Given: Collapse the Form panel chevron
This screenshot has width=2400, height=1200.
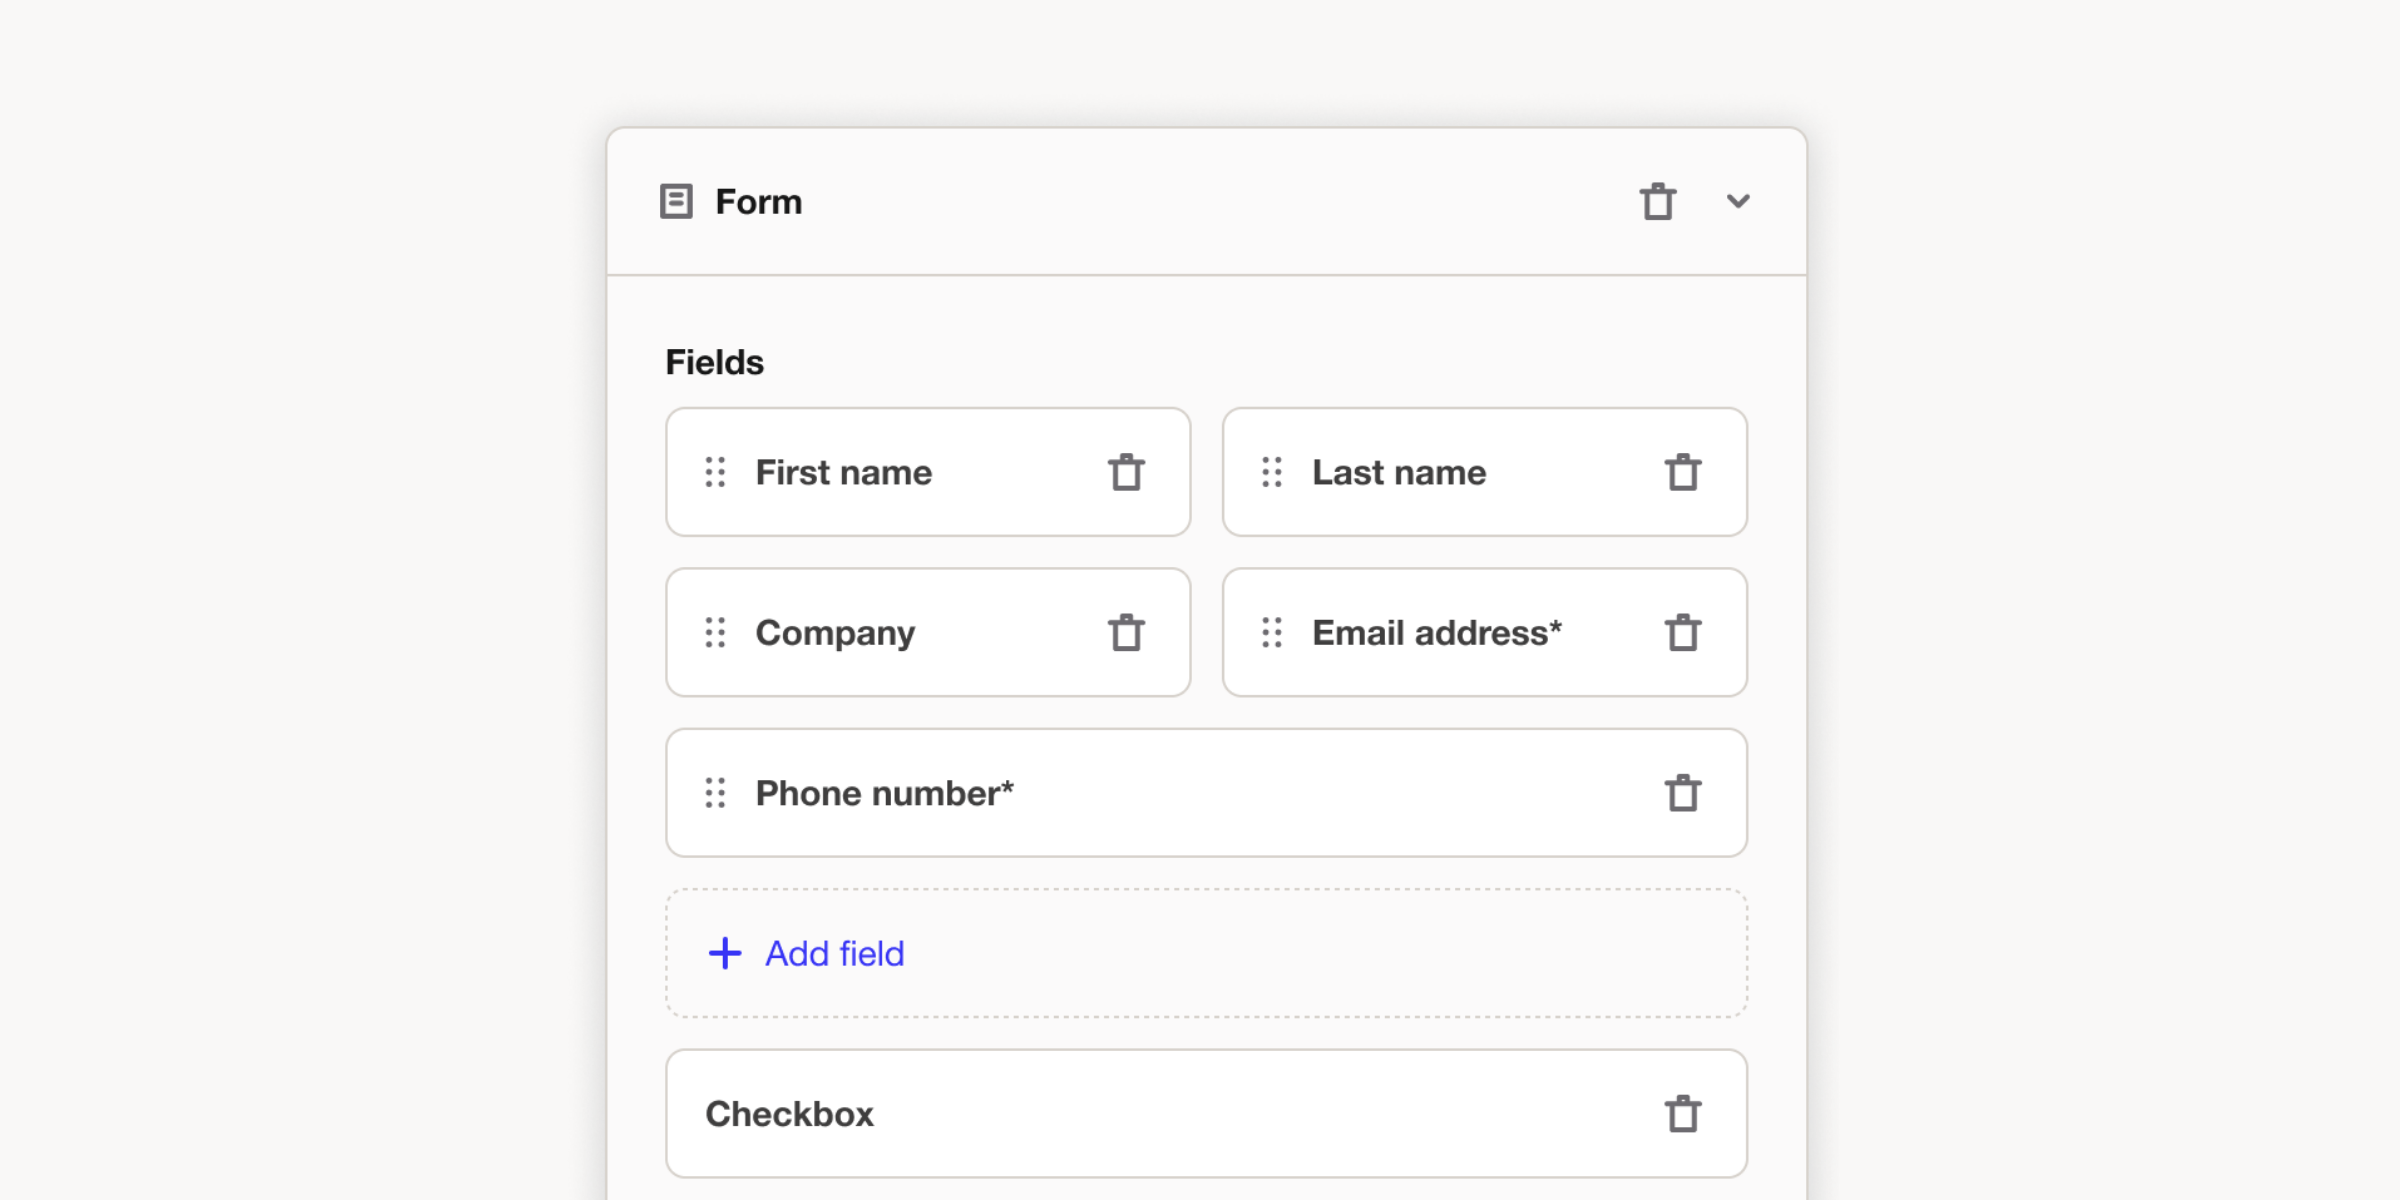Looking at the screenshot, I should pos(1738,201).
